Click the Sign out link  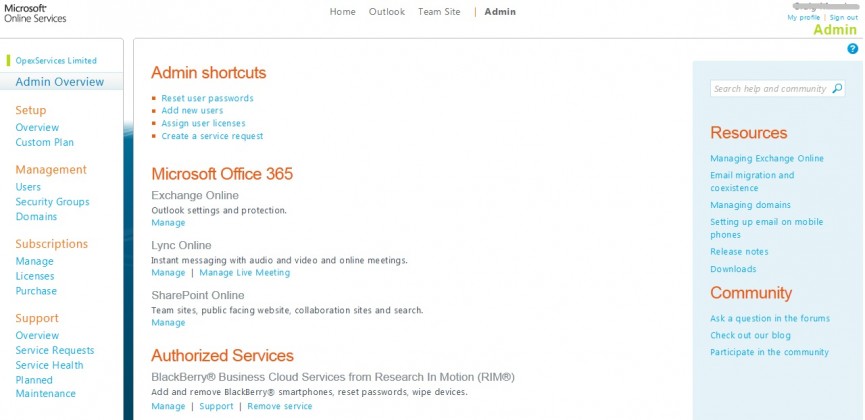[844, 17]
